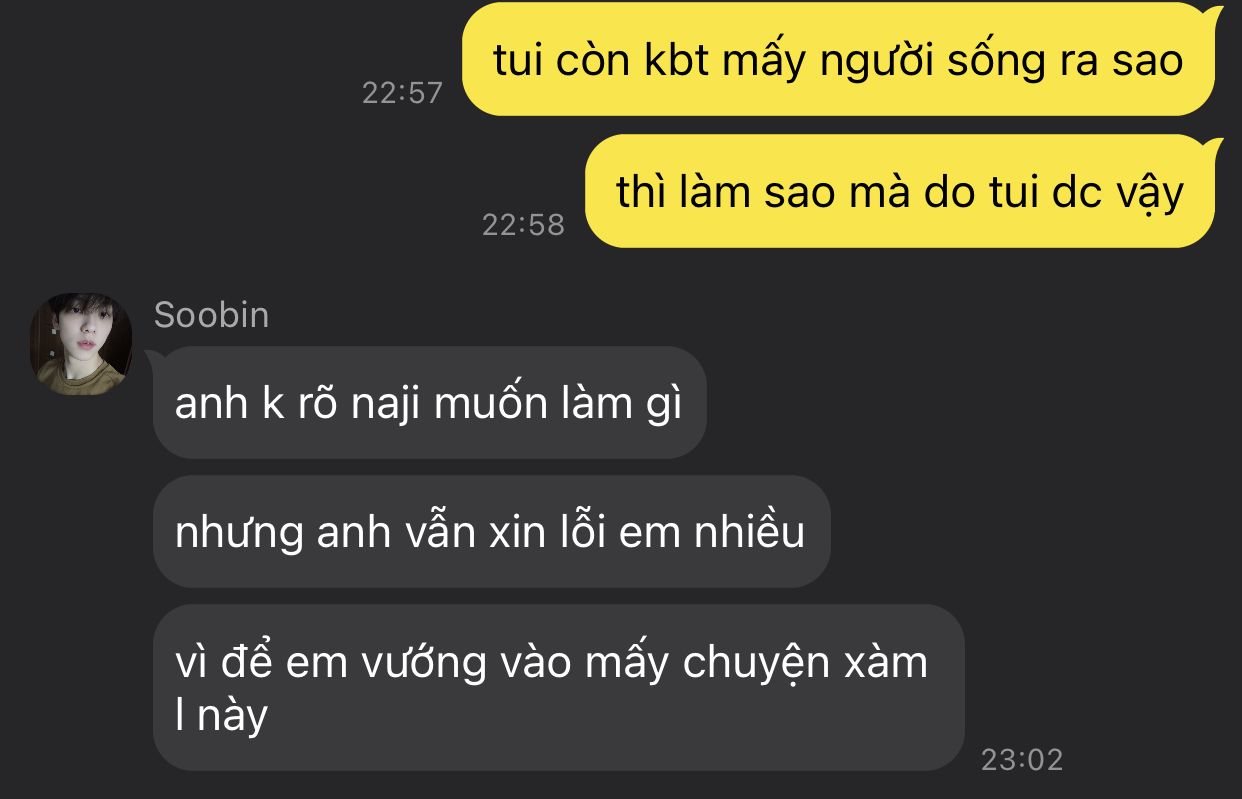Select the message 'tui còn kbt mấy người sống ra sao'

tap(838, 60)
